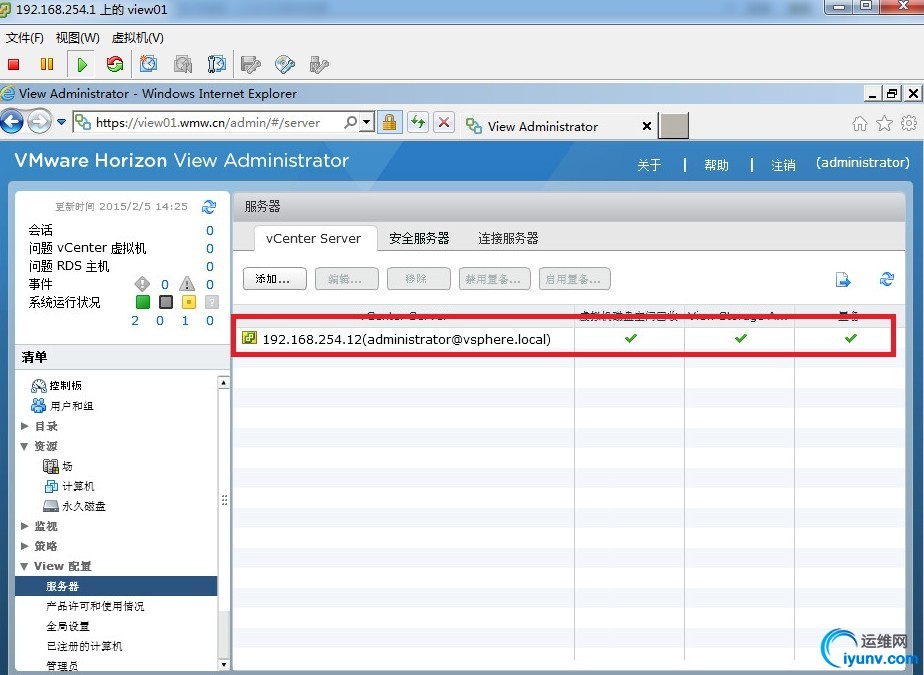Click the 关于 link in the header
This screenshot has height=675, width=924.
[x=649, y=165]
